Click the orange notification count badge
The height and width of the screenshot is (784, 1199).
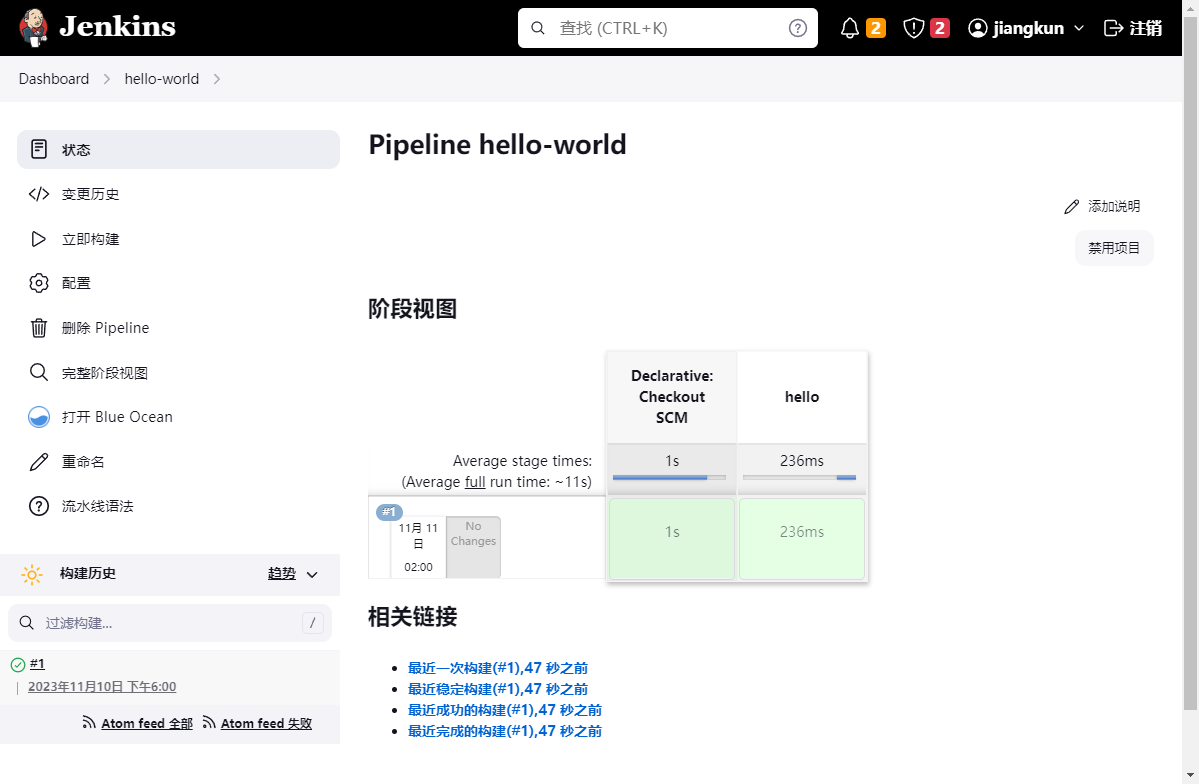pyautogui.click(x=876, y=28)
